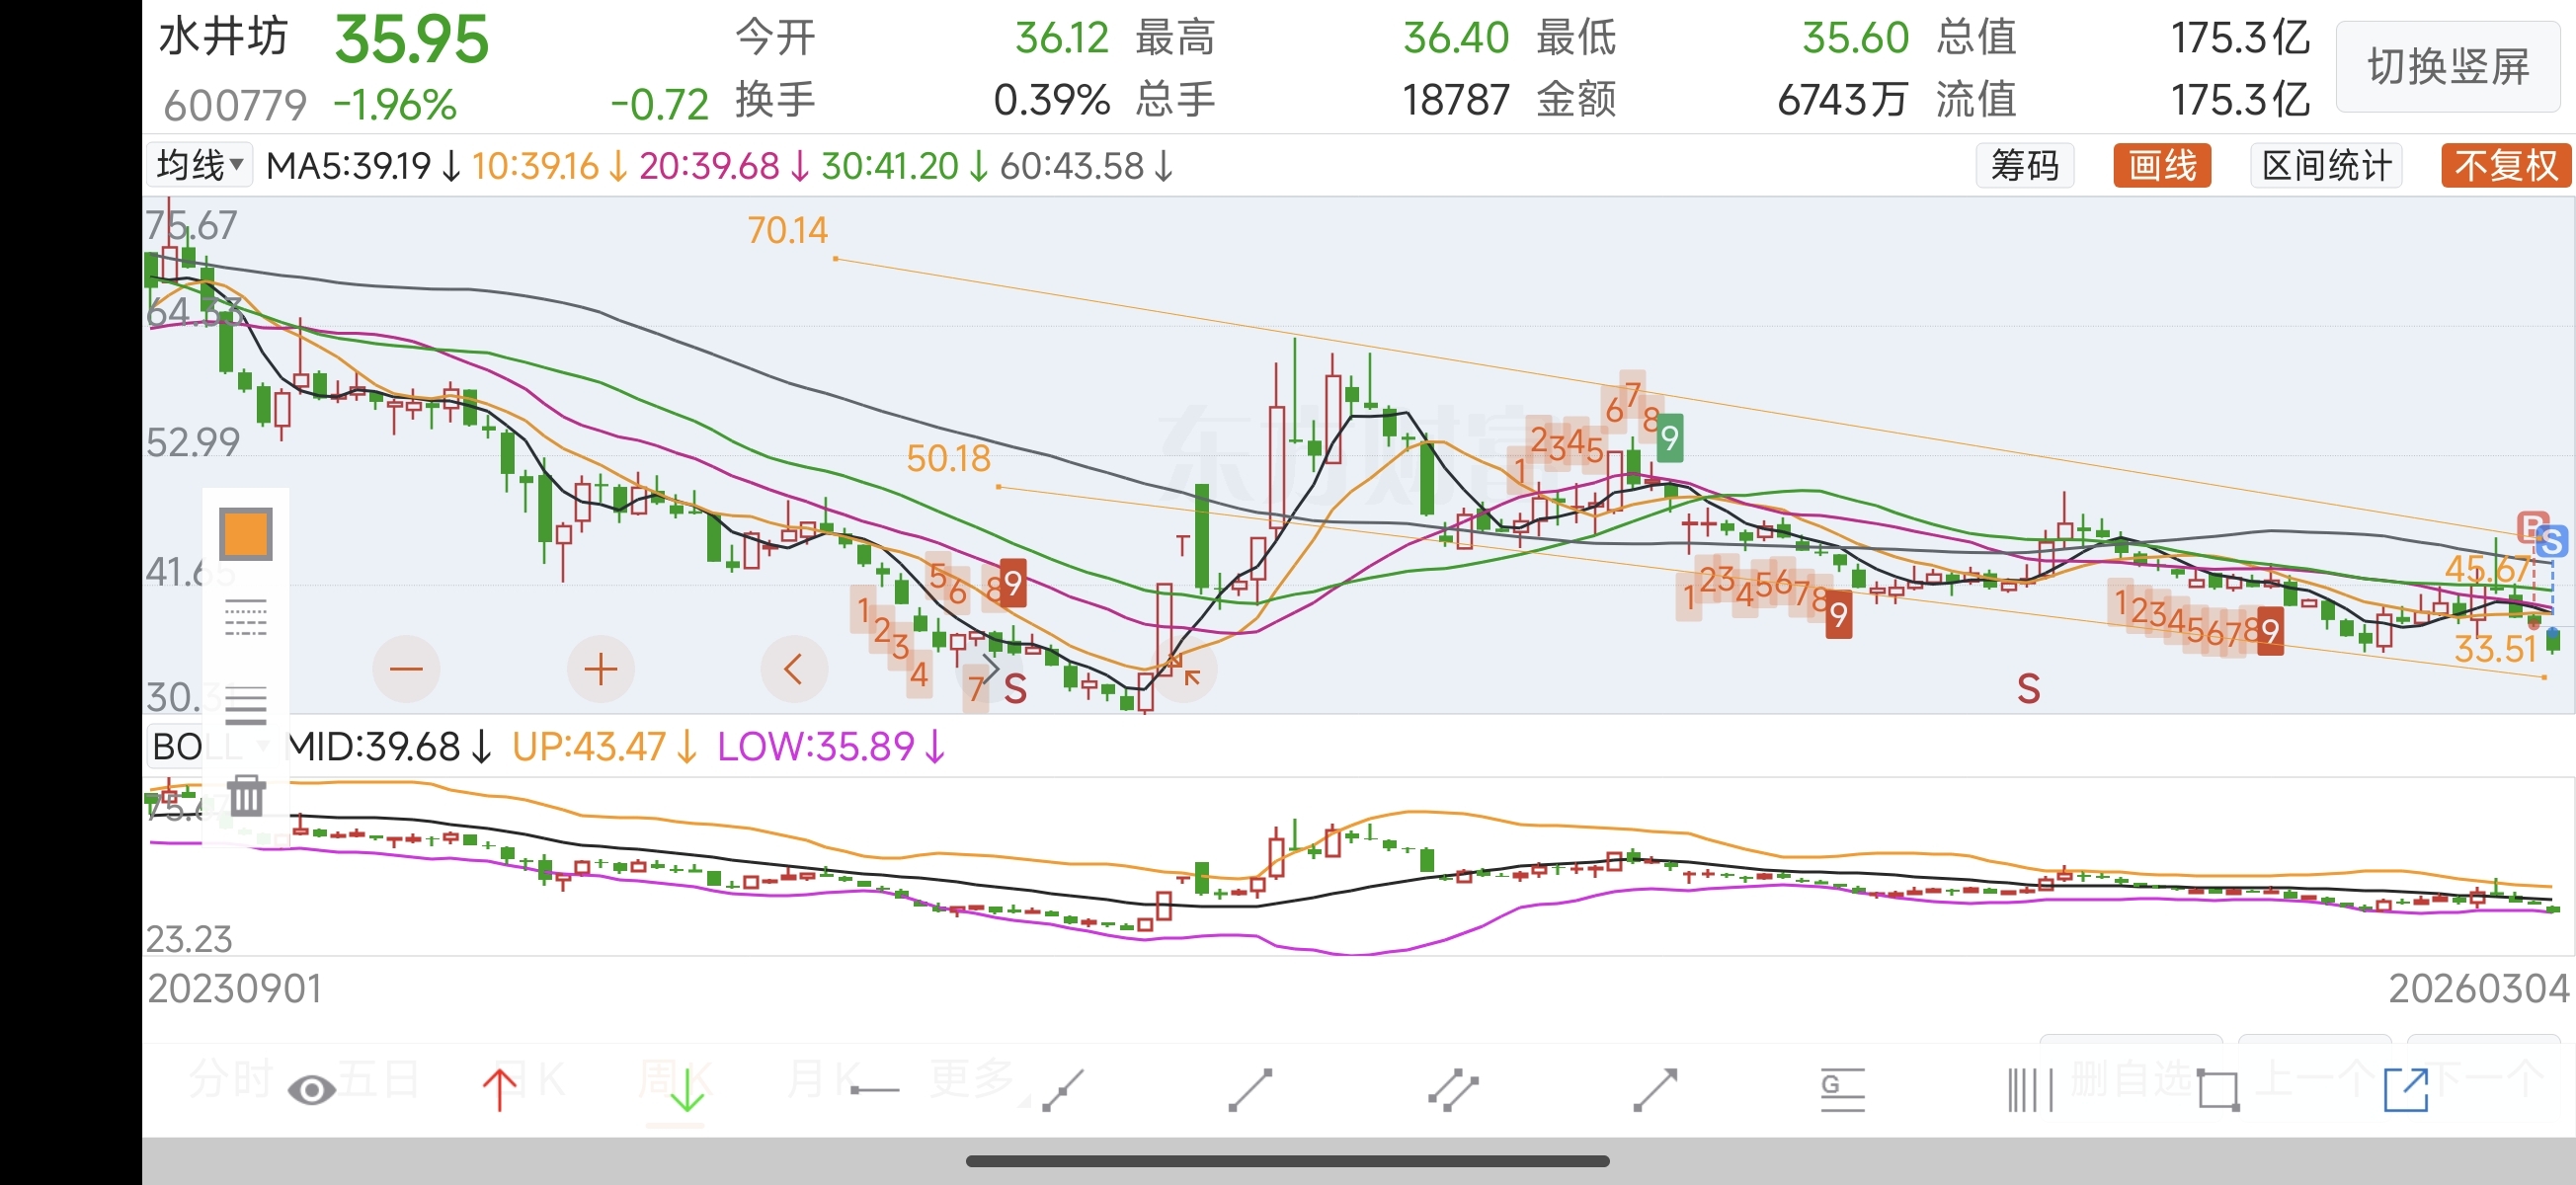Select the rectangle drawing tool
Screen dimensions: 2576x1185
tap(2217, 1089)
